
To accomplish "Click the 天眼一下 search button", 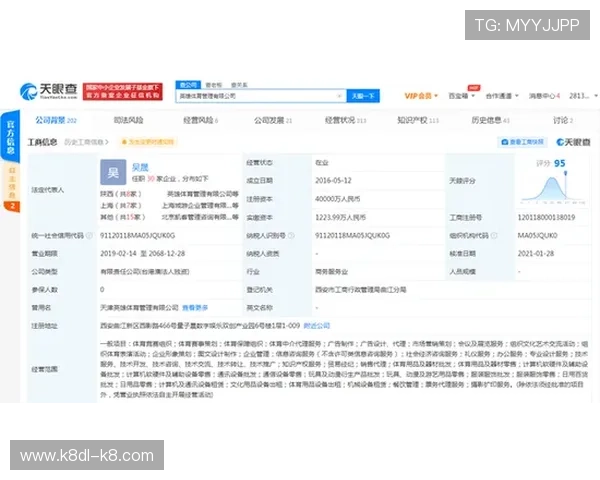I will tap(363, 96).
